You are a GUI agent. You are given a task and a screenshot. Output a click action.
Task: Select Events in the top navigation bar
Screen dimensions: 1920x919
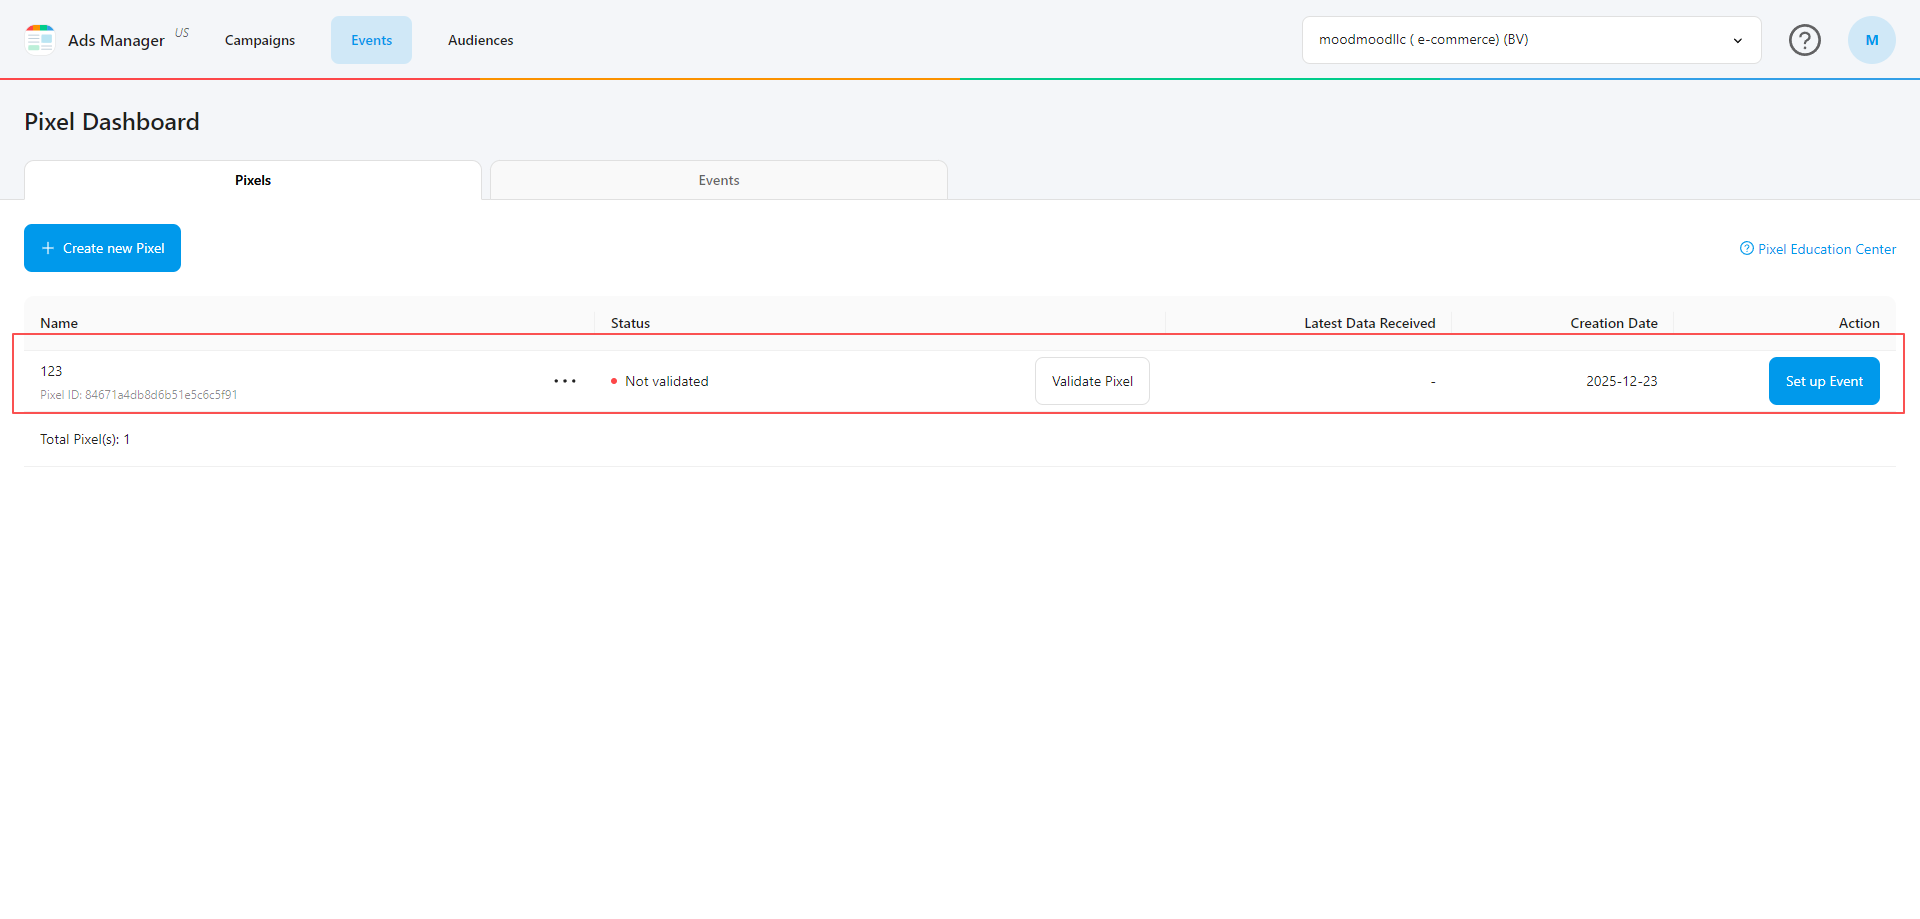(x=371, y=40)
